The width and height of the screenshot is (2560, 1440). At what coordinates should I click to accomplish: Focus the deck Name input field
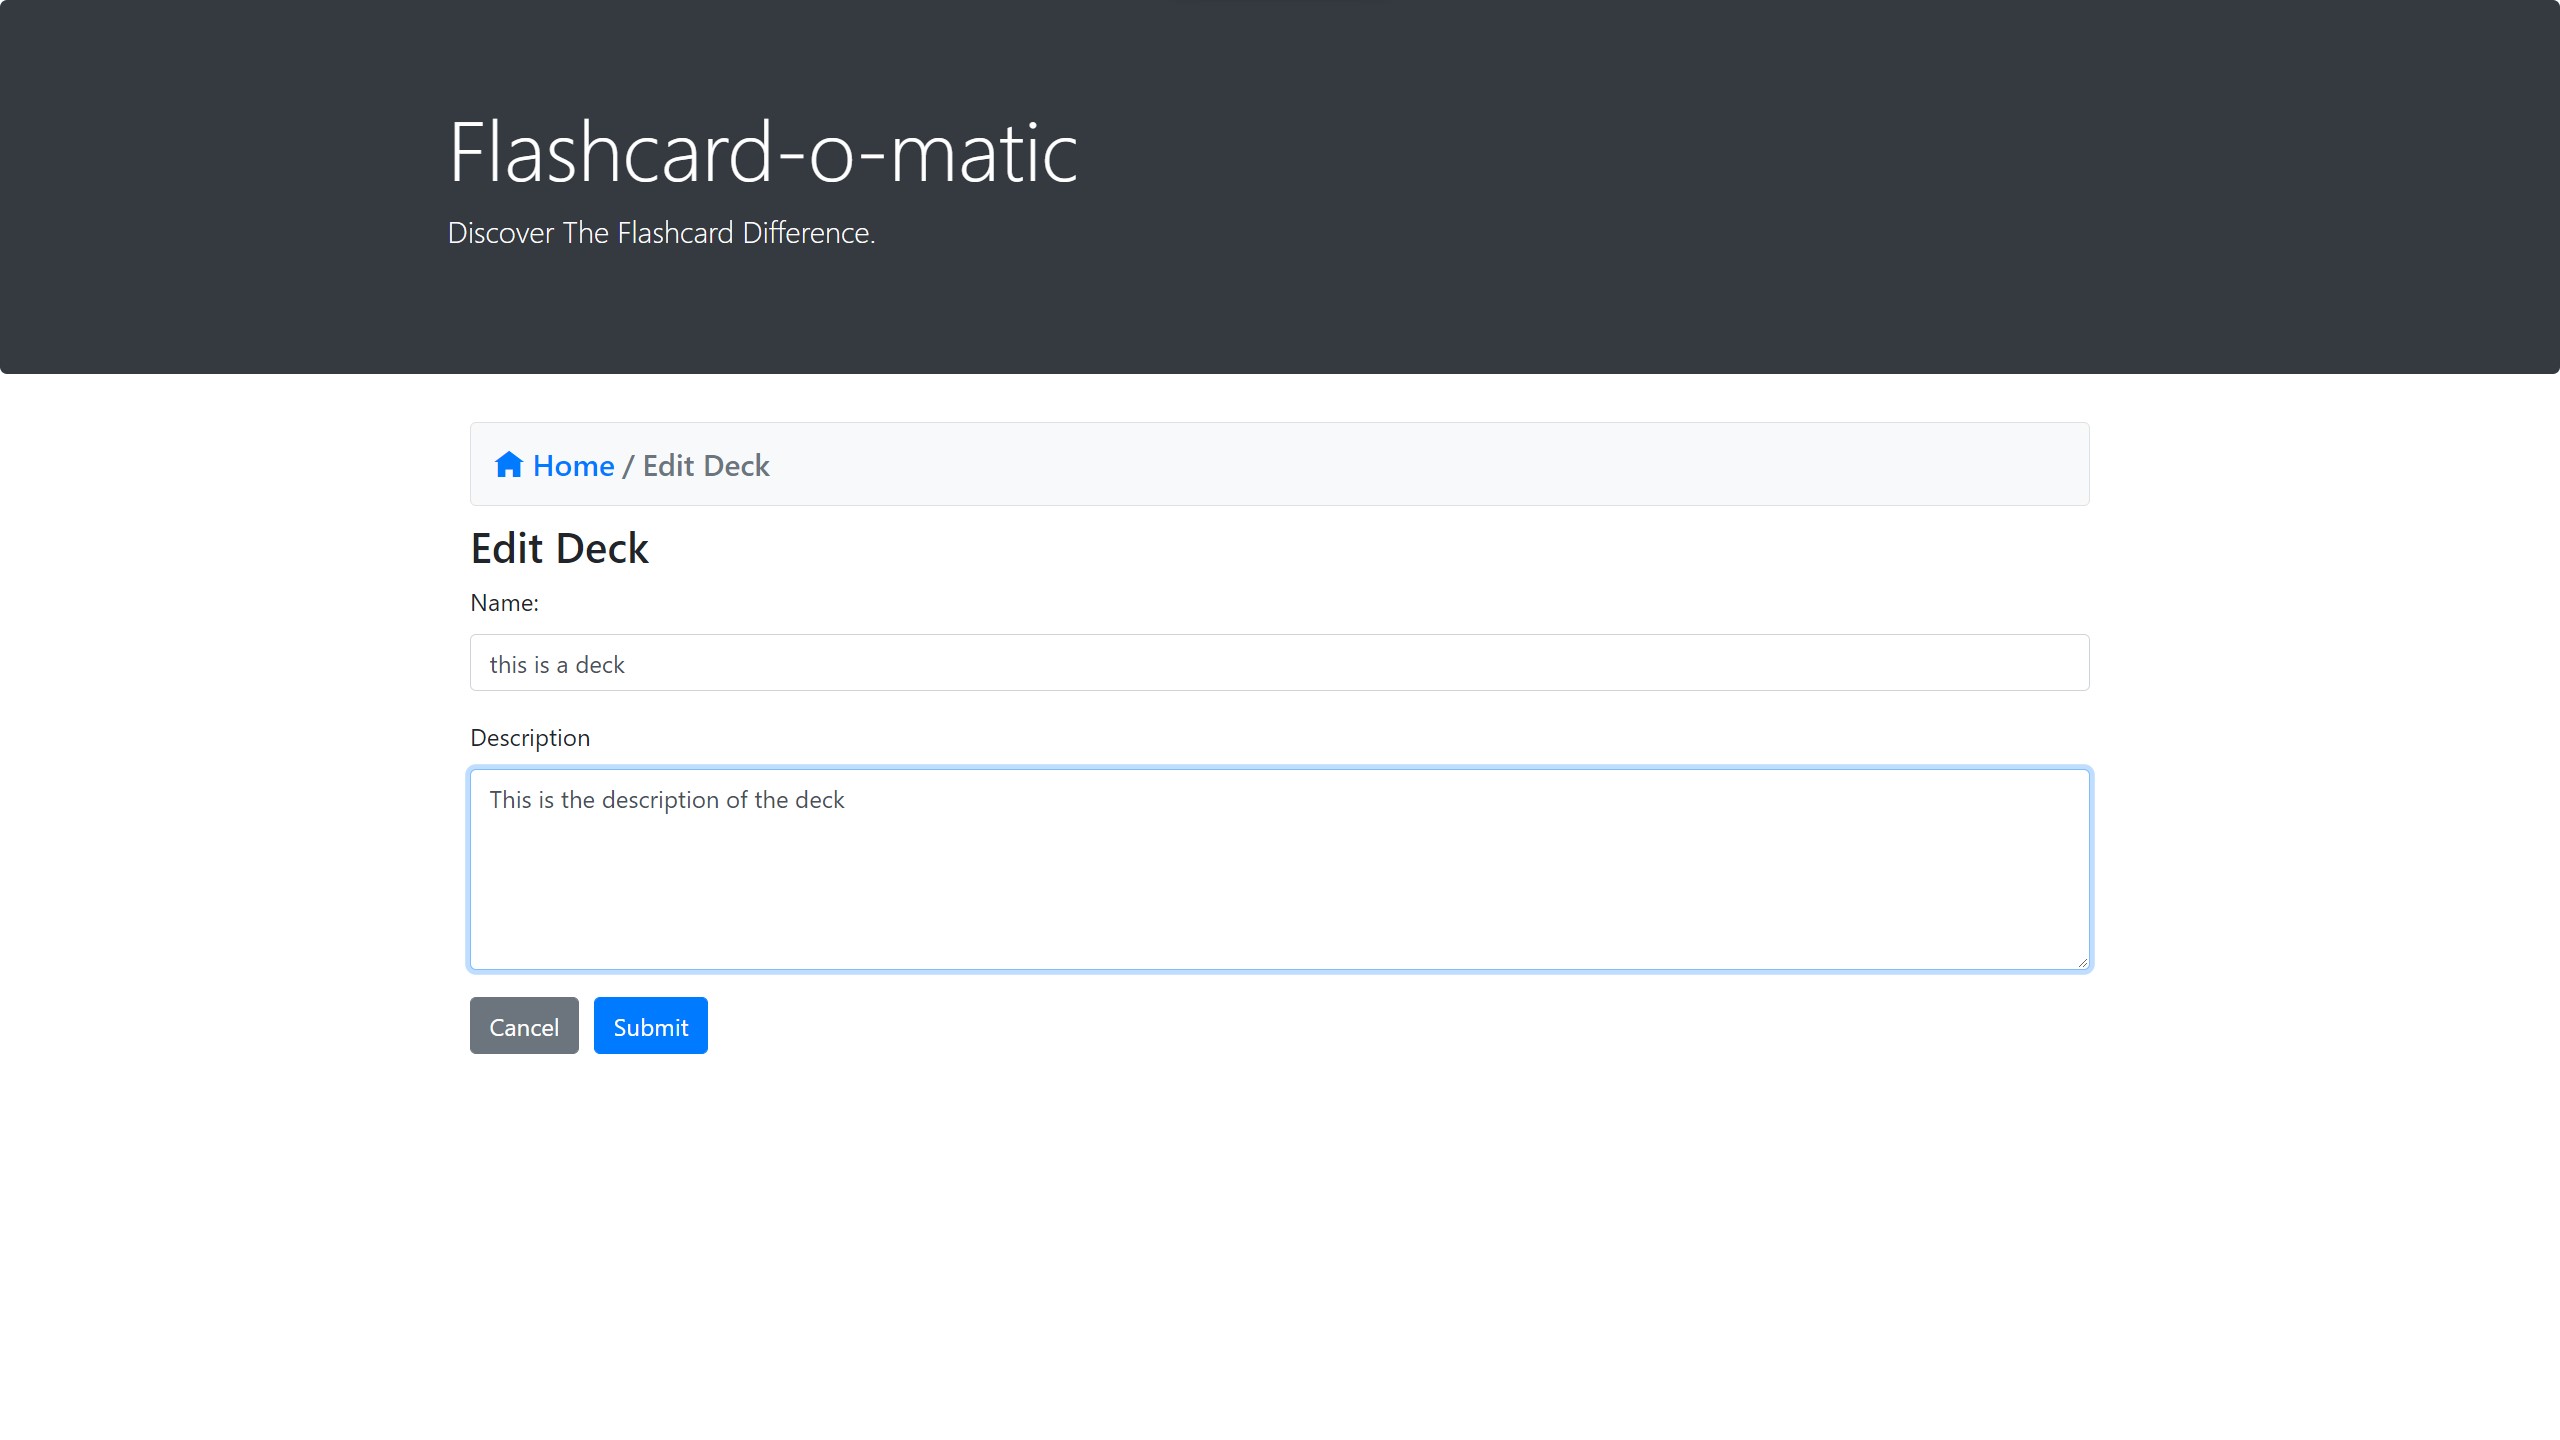pyautogui.click(x=1279, y=662)
